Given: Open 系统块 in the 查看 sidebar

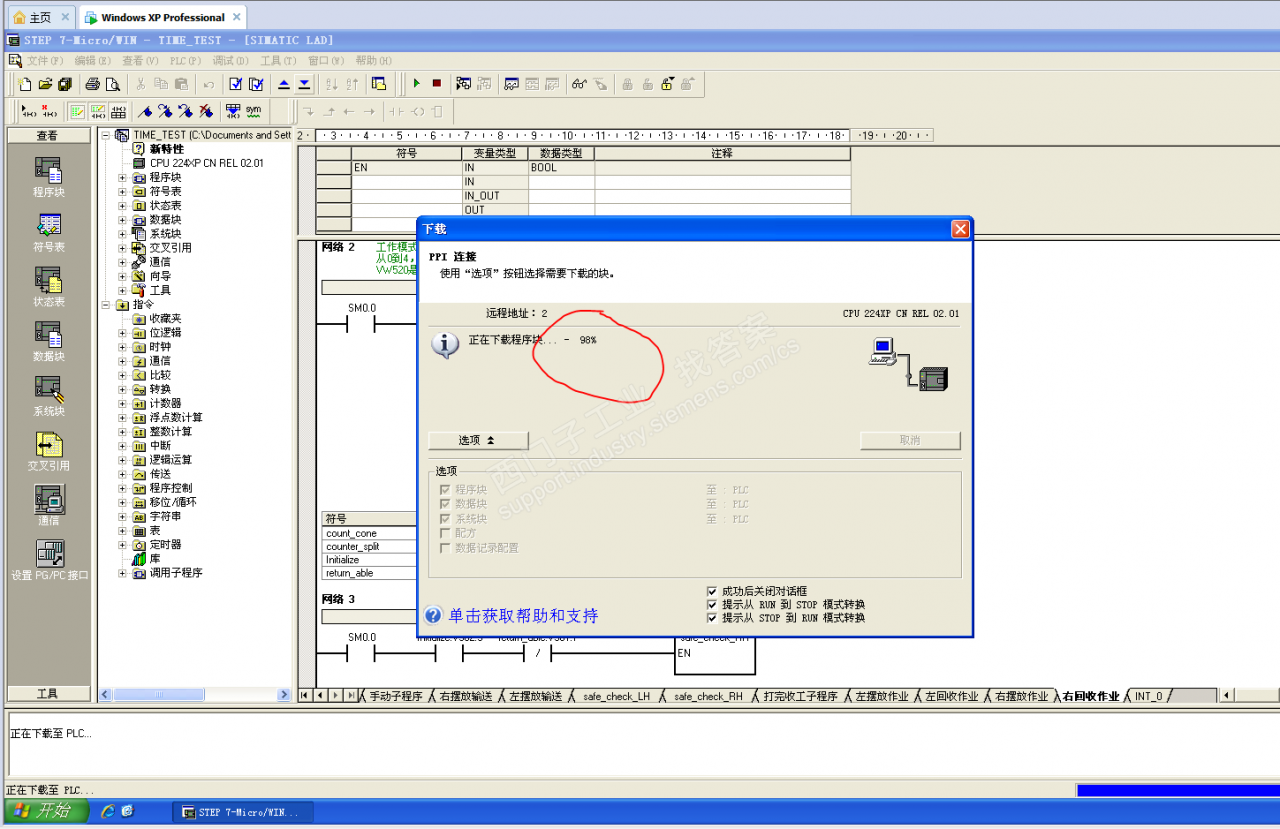Looking at the screenshot, I should [48, 396].
